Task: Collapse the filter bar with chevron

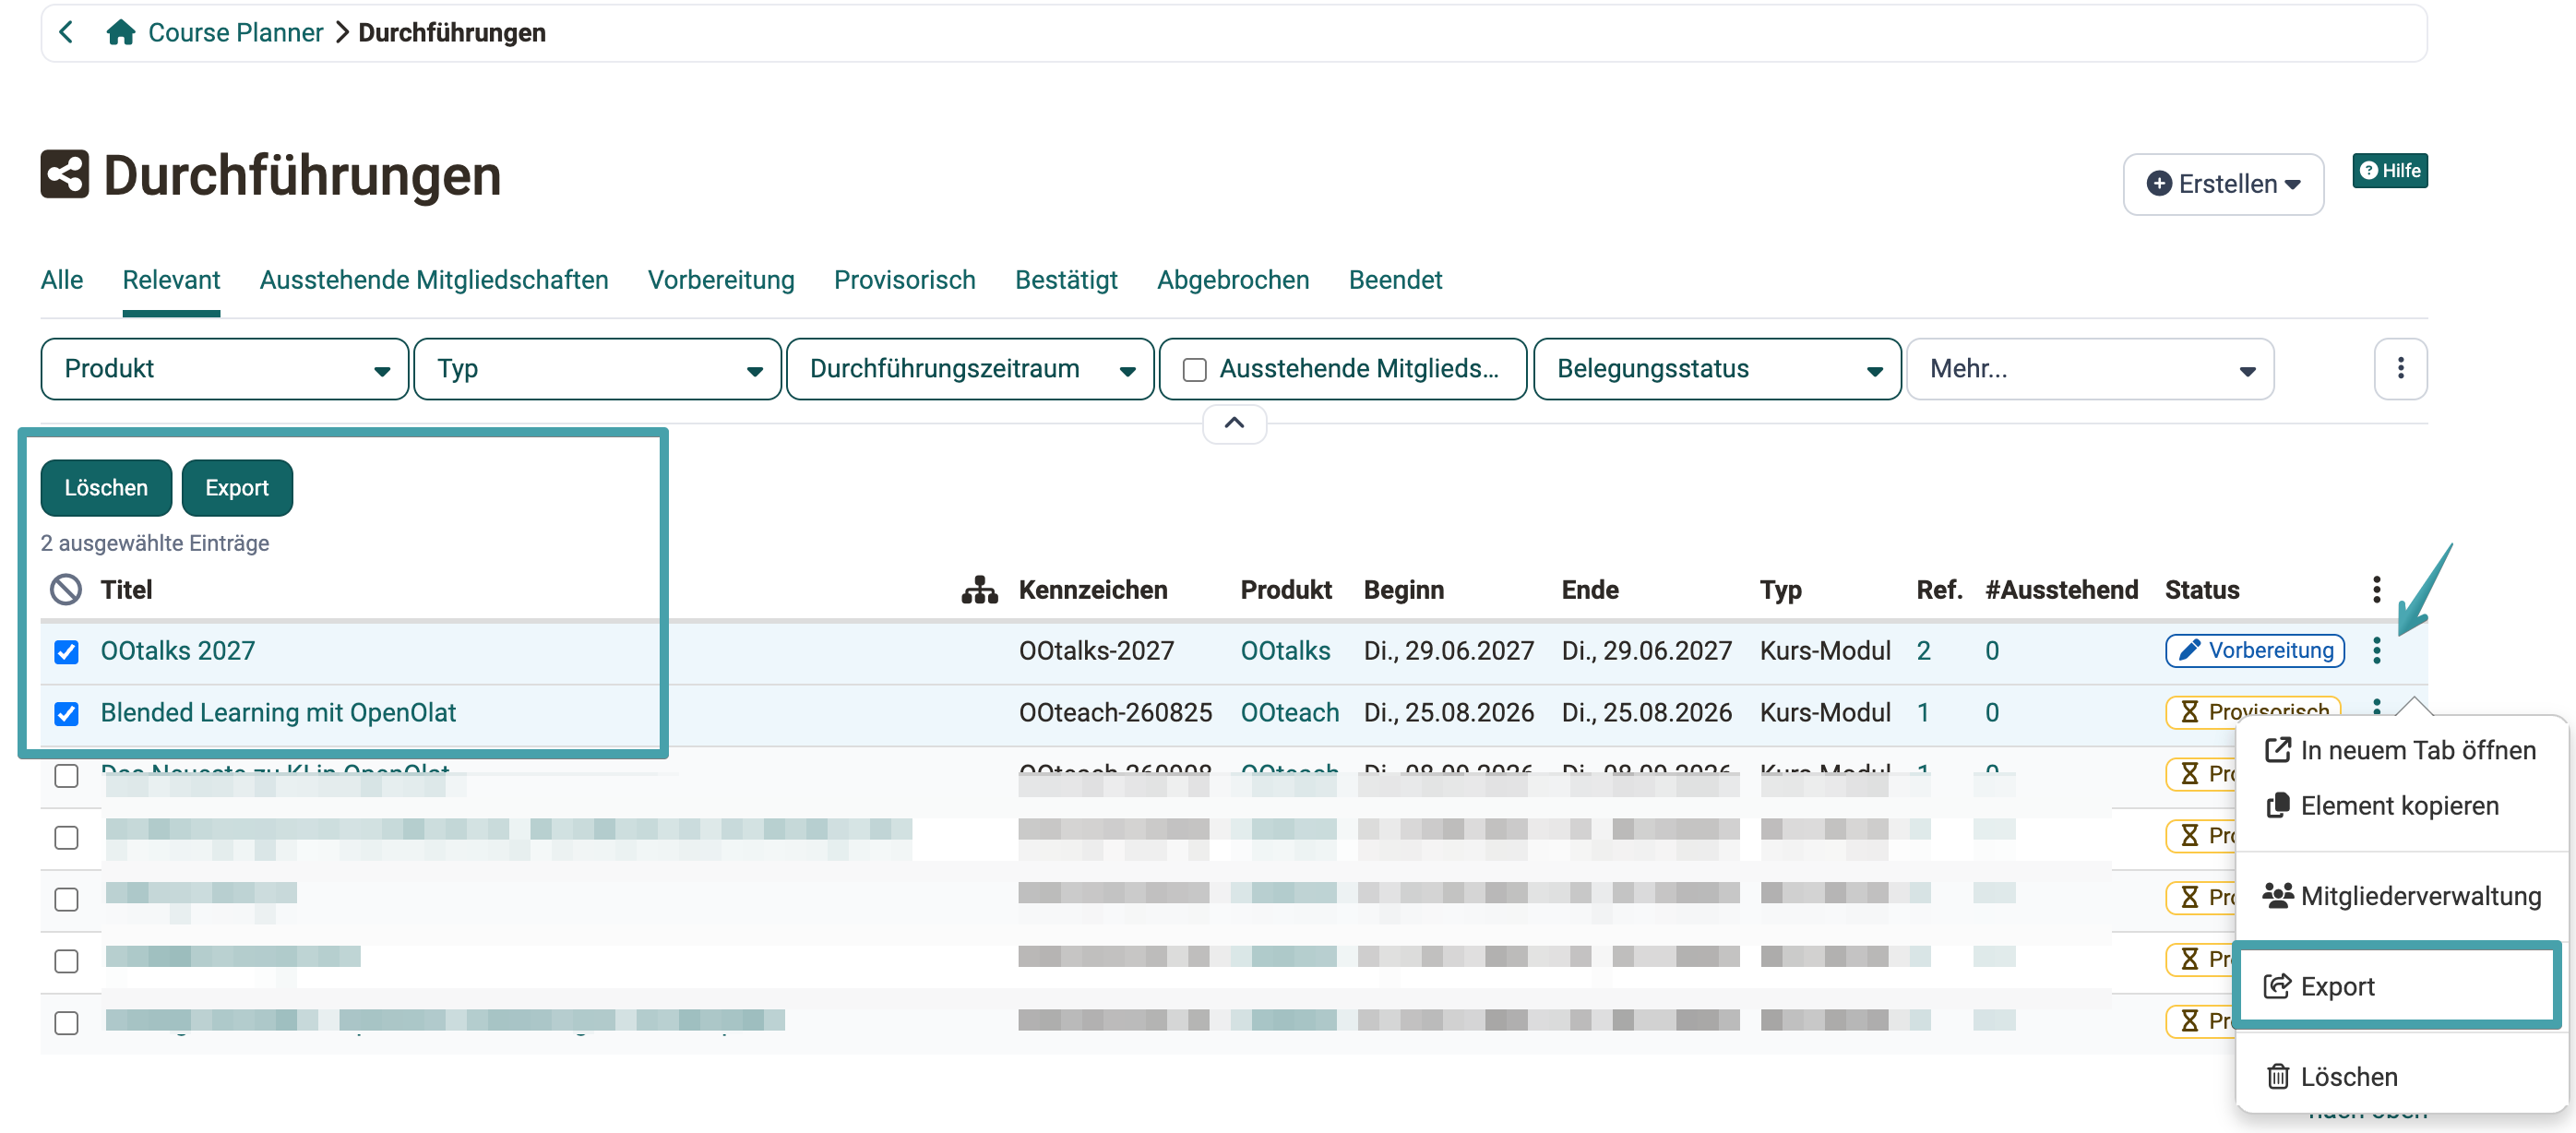Action: pos(1234,423)
